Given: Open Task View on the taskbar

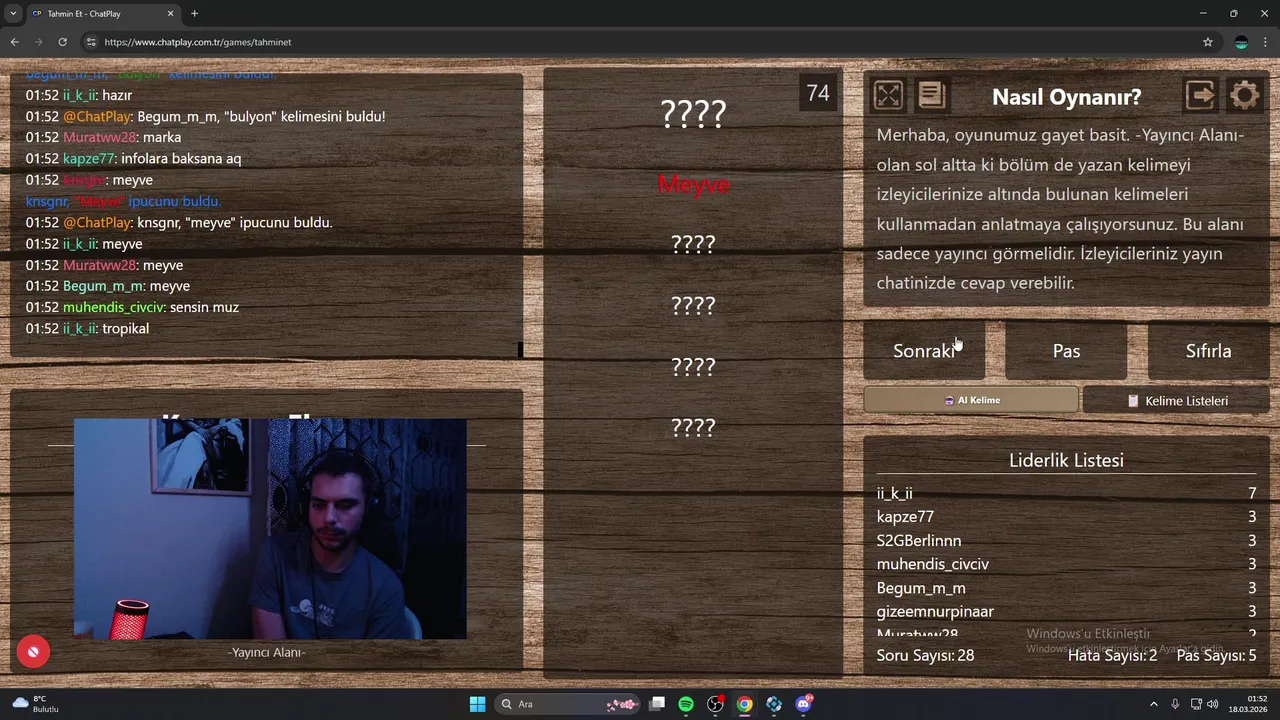Looking at the screenshot, I should [657, 704].
